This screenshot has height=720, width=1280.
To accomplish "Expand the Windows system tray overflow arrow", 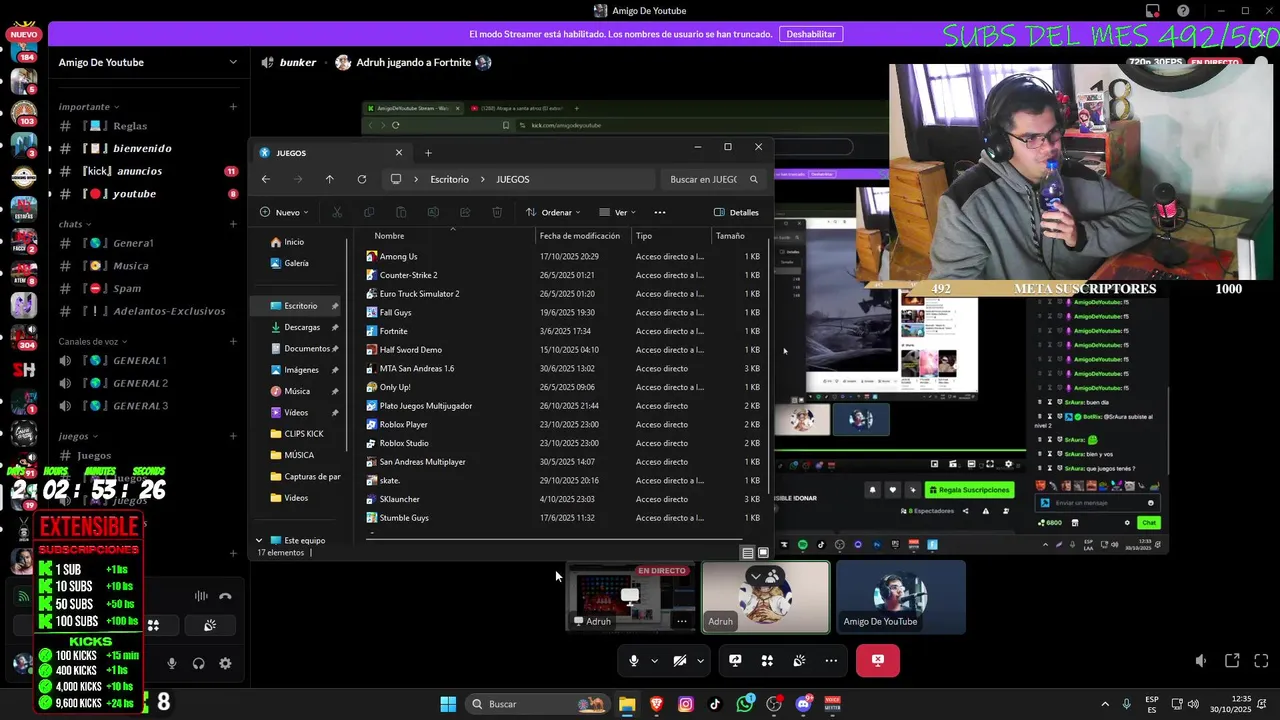I will click(1105, 704).
